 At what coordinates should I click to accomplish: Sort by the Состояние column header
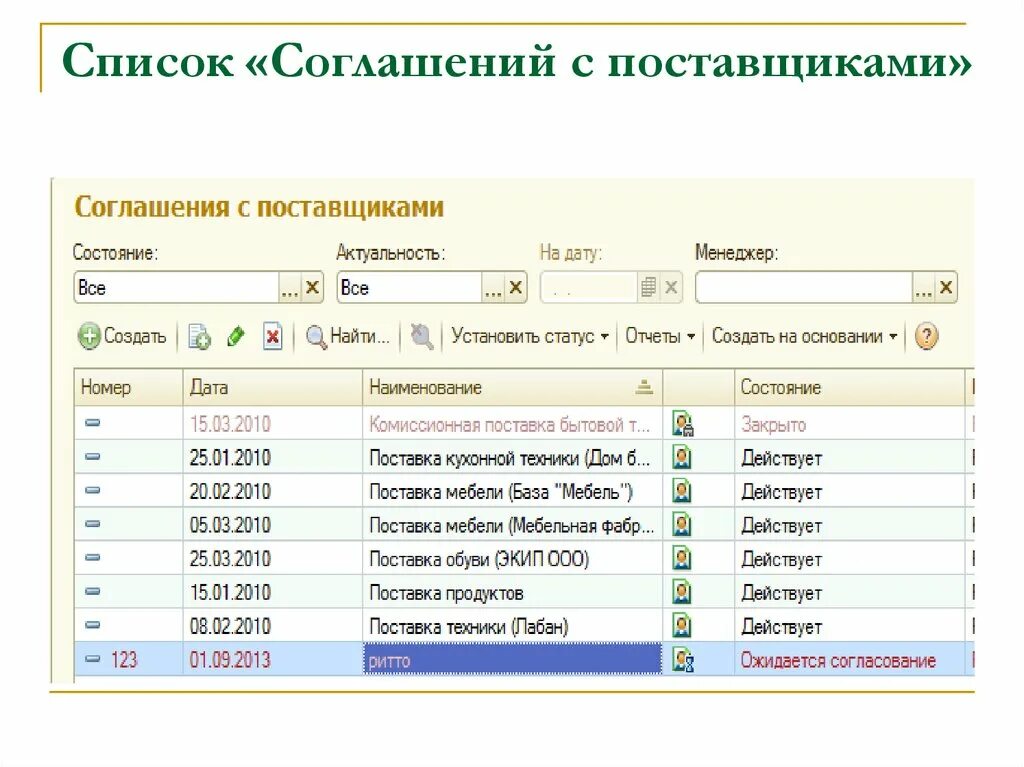tap(850, 387)
